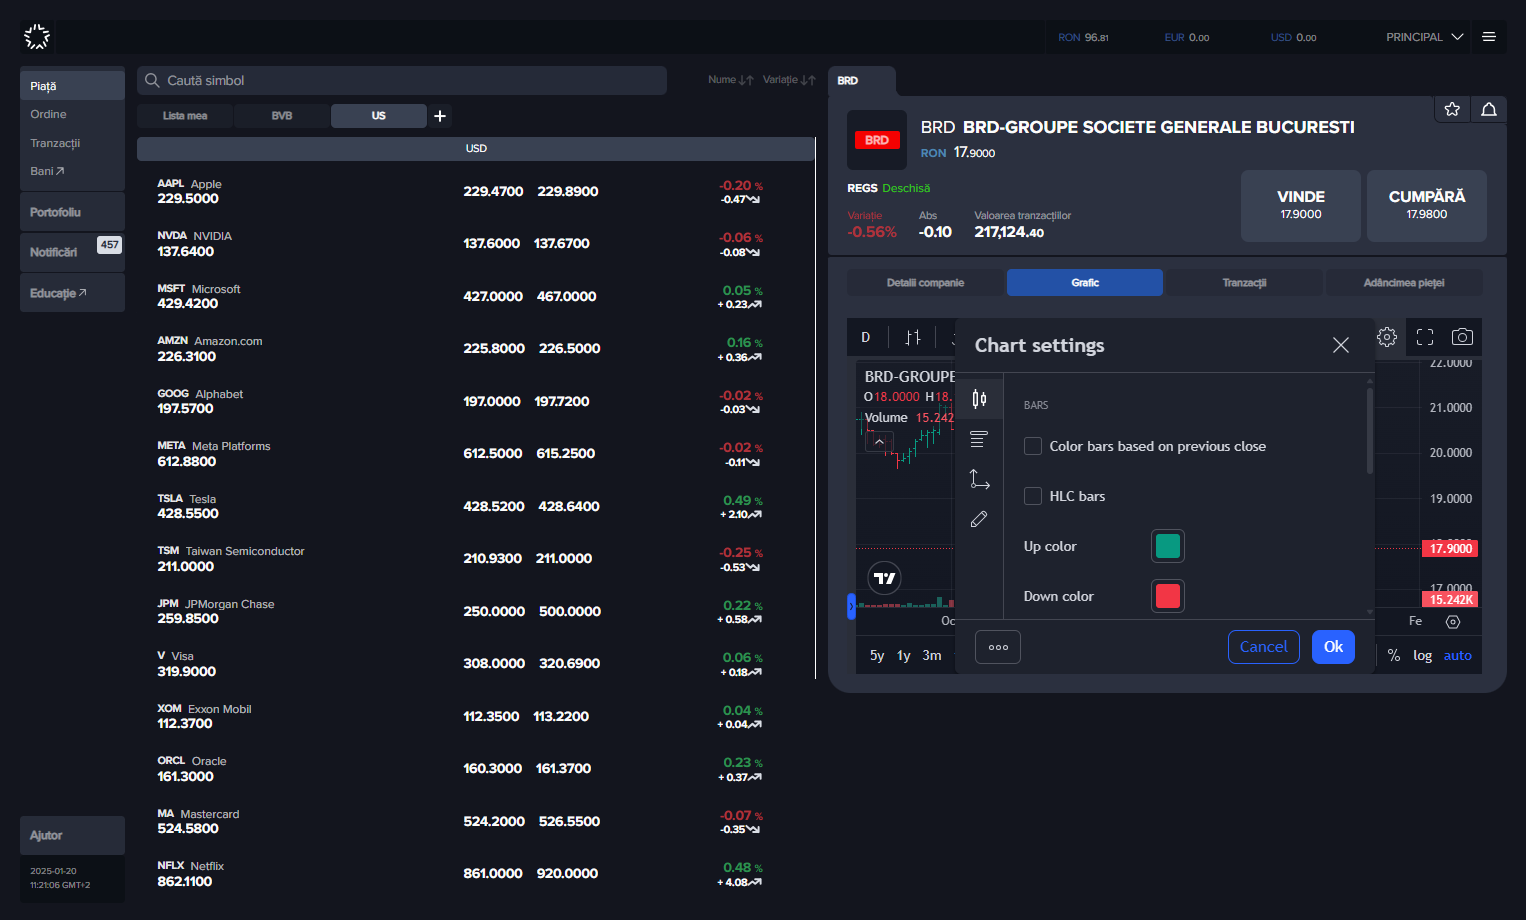This screenshot has height=920, width=1526.
Task: Toggle log scale on chart
Action: click(1423, 656)
